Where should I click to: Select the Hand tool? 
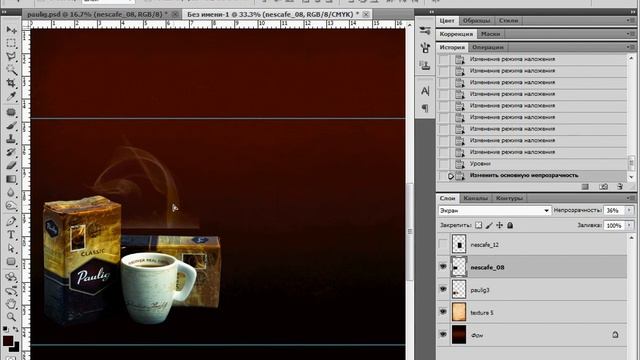click(x=11, y=304)
